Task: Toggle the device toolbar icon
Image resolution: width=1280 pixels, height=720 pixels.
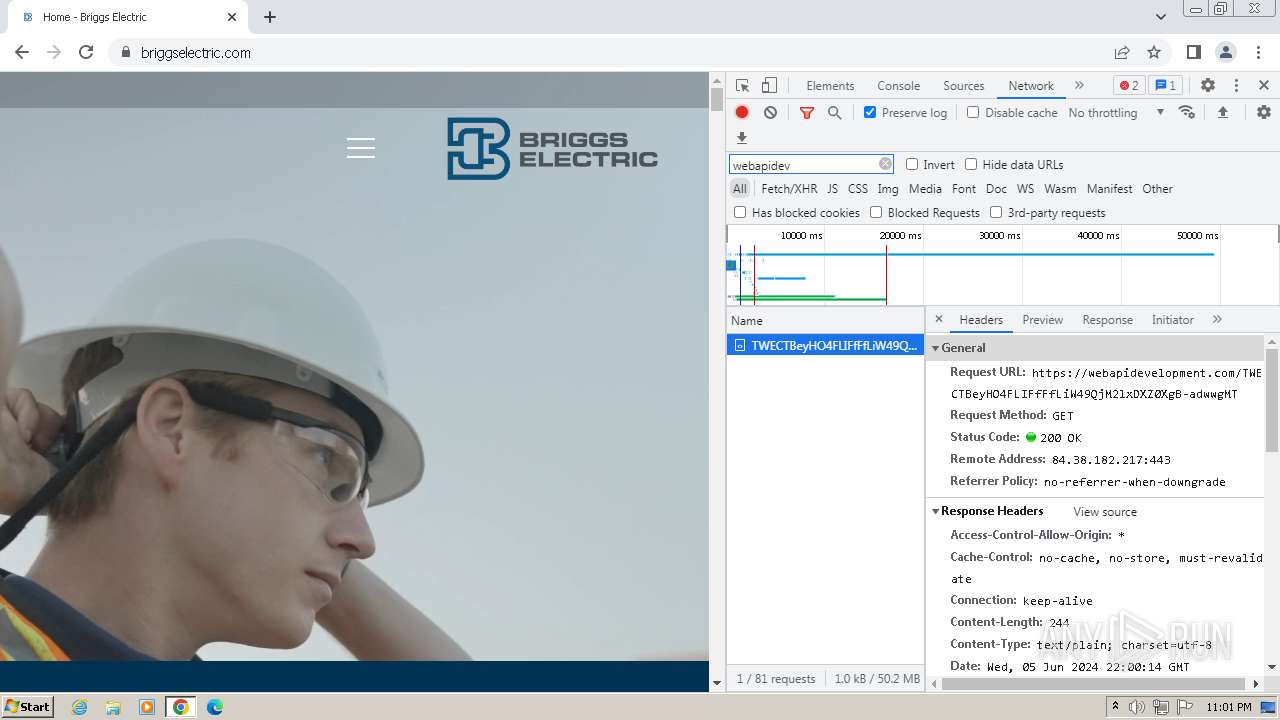Action: (x=769, y=85)
